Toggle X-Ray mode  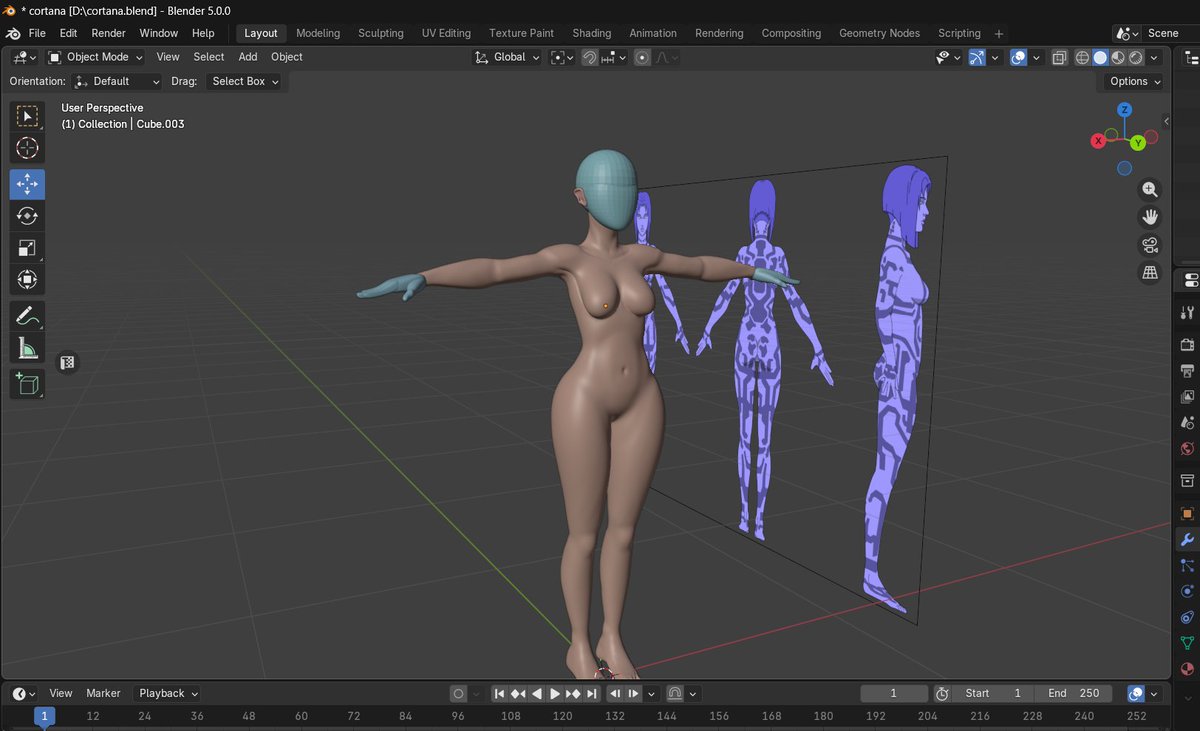pyautogui.click(x=1060, y=57)
